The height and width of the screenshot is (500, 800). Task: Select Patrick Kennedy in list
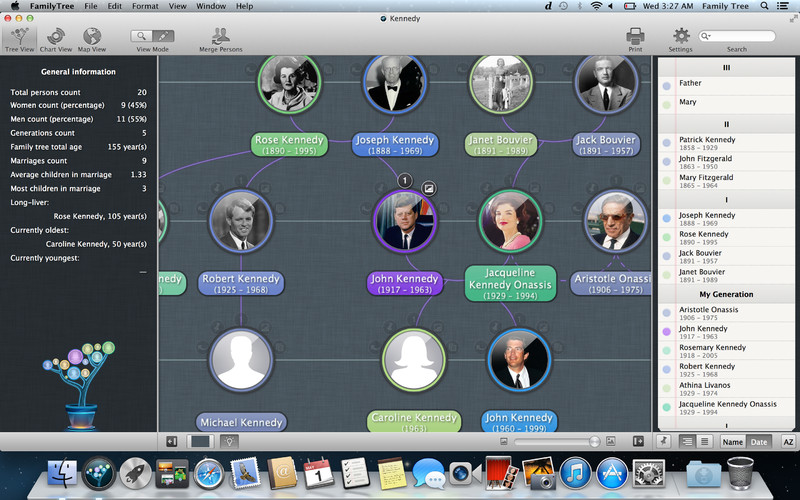(x=727, y=143)
